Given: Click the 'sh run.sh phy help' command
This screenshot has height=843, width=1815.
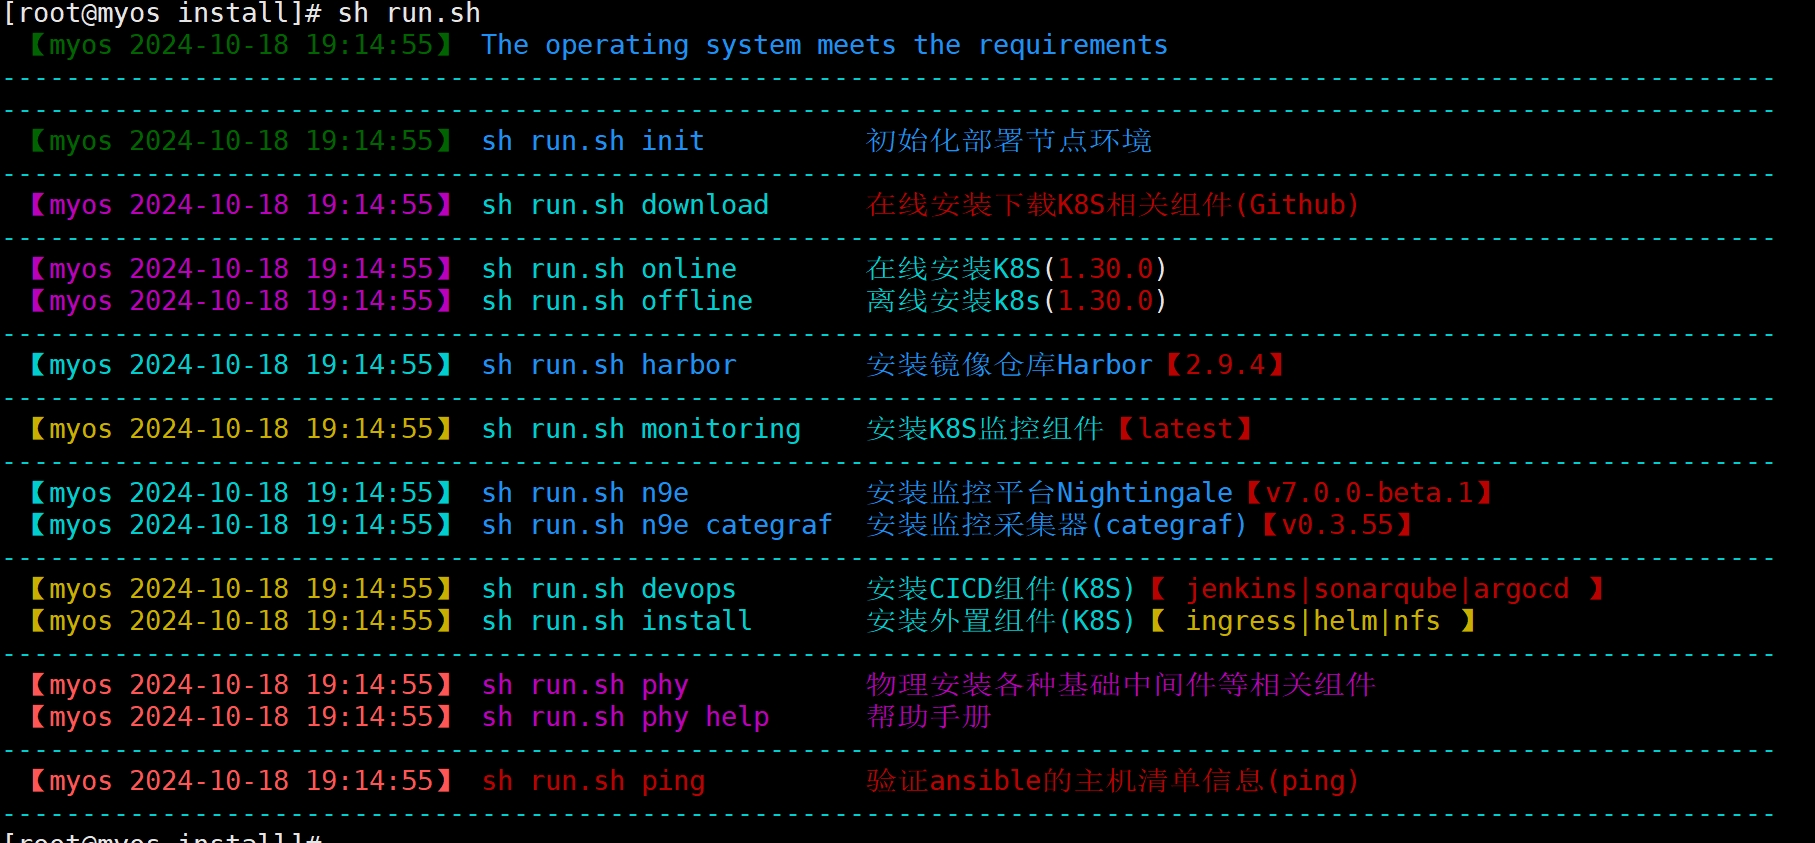Looking at the screenshot, I should pos(625,717).
